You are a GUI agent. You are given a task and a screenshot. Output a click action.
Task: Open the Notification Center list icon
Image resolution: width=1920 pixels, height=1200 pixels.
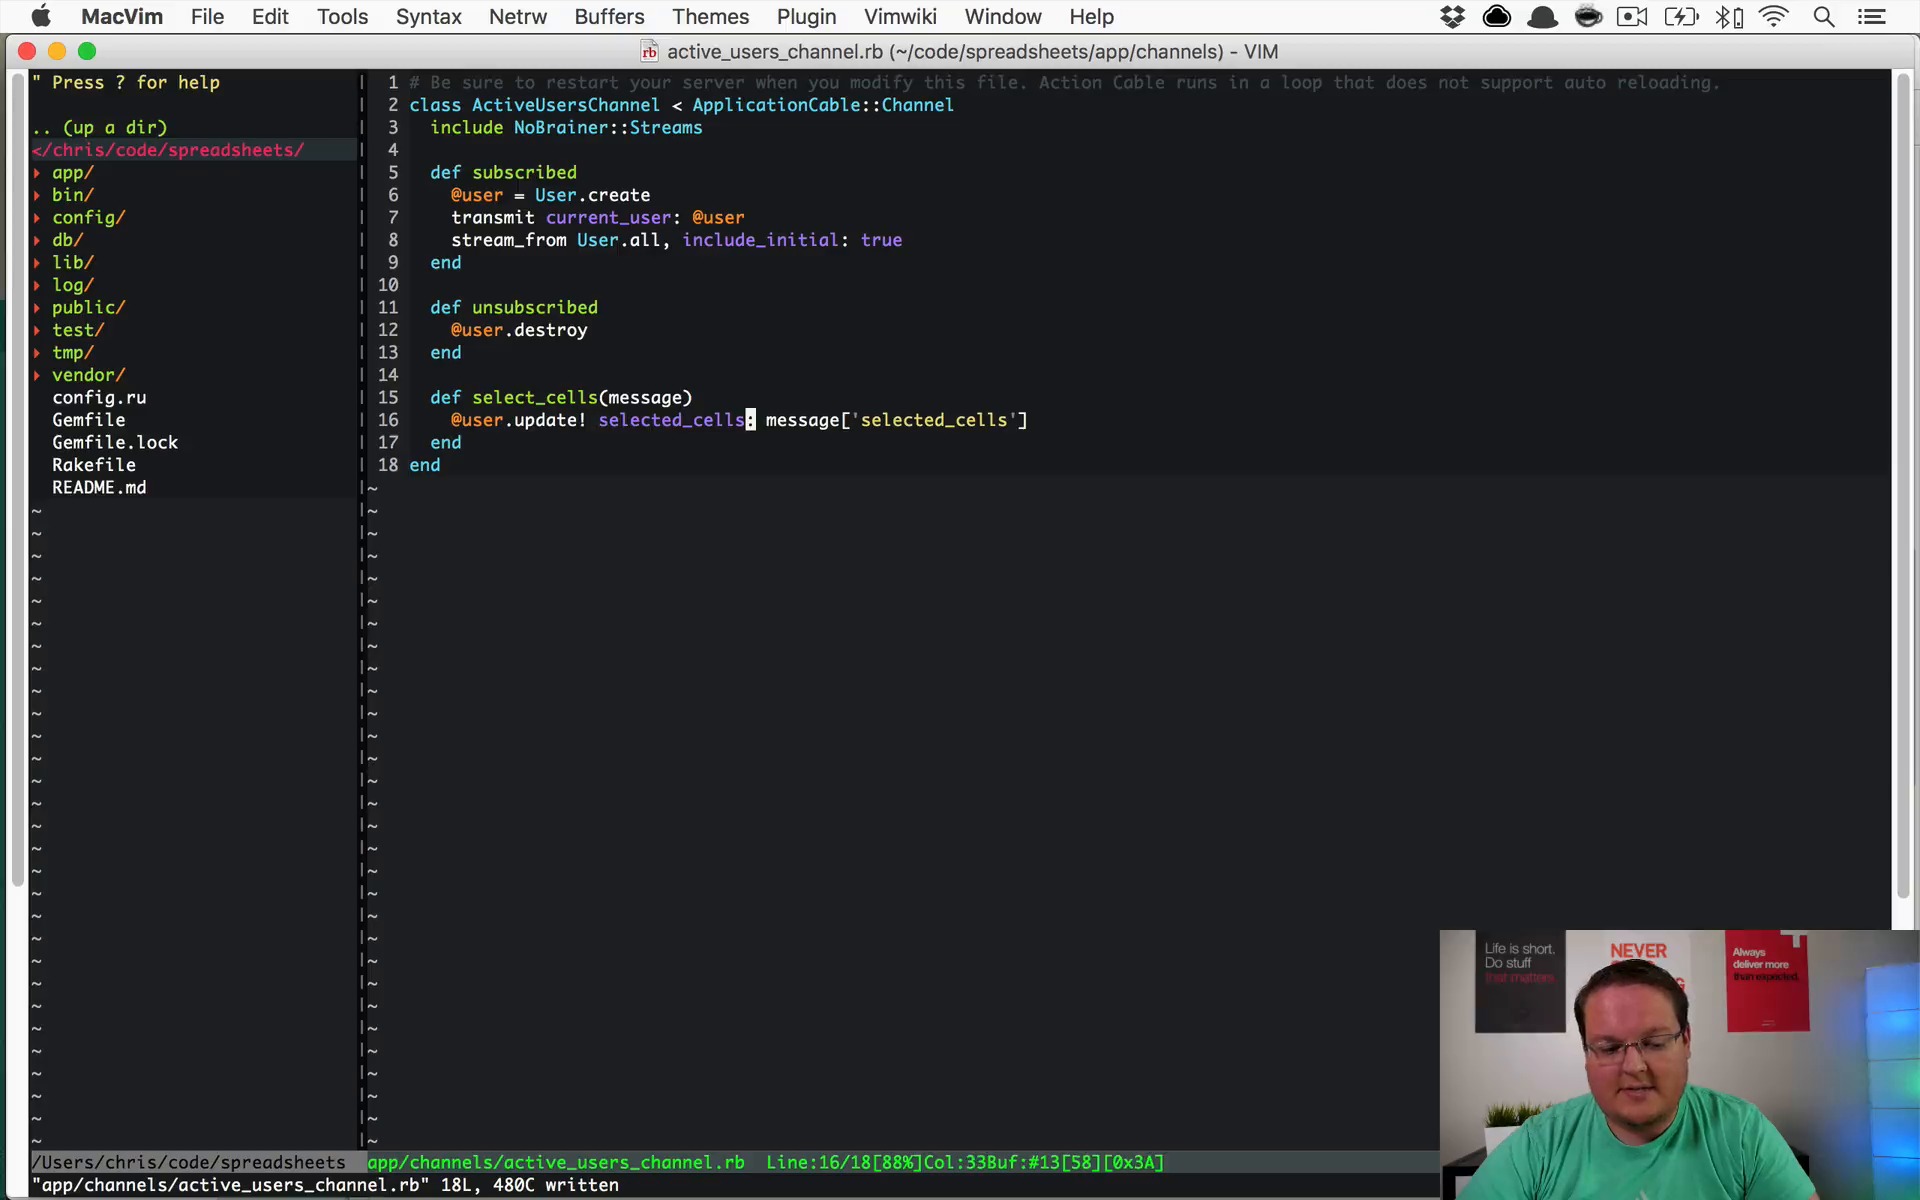1872,17
